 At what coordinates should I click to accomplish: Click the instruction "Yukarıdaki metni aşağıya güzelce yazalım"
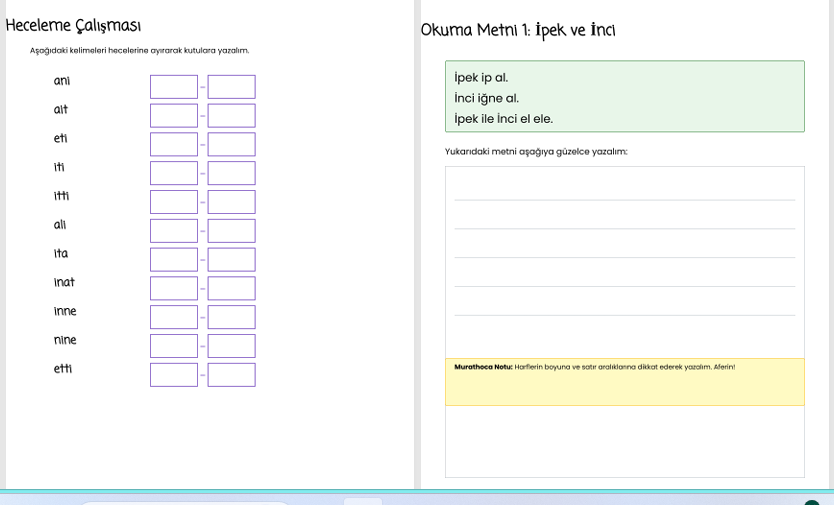click(536, 152)
